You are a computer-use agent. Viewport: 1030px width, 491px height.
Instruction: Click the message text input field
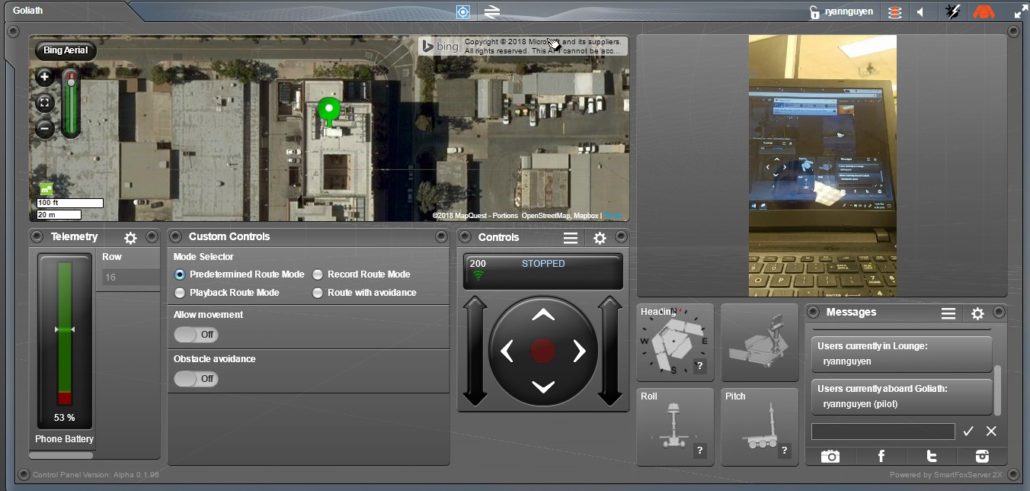[882, 431]
